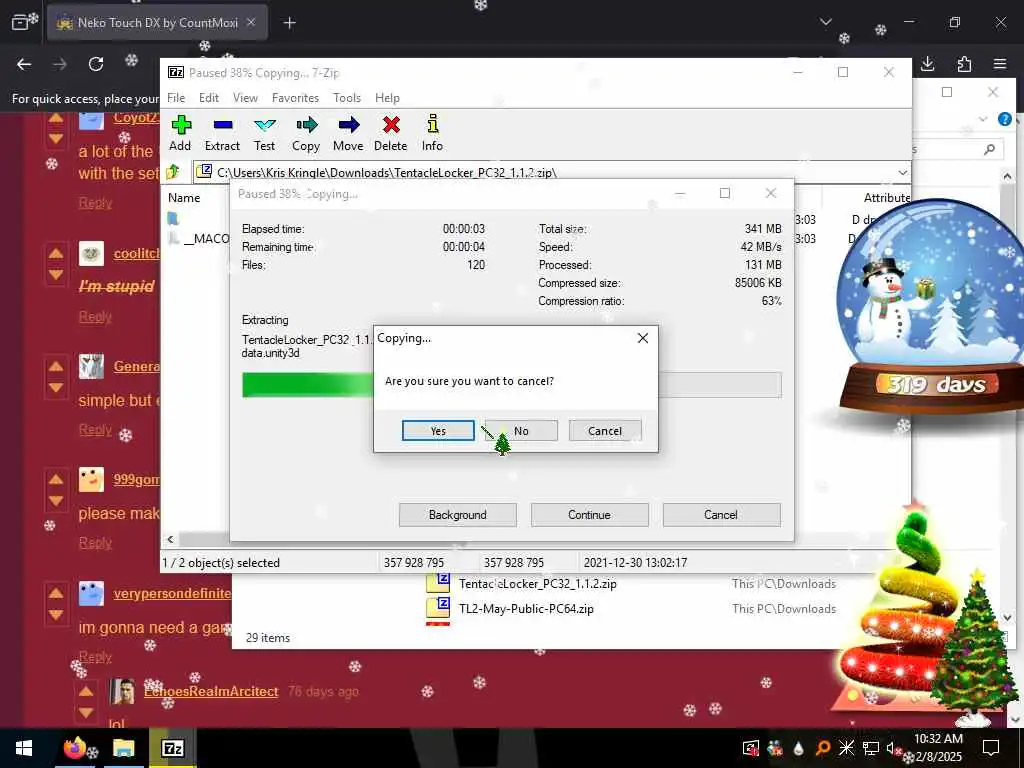Screen dimensions: 1024x768
Task: Open the verypersondefinite user link
Action: 172,593
